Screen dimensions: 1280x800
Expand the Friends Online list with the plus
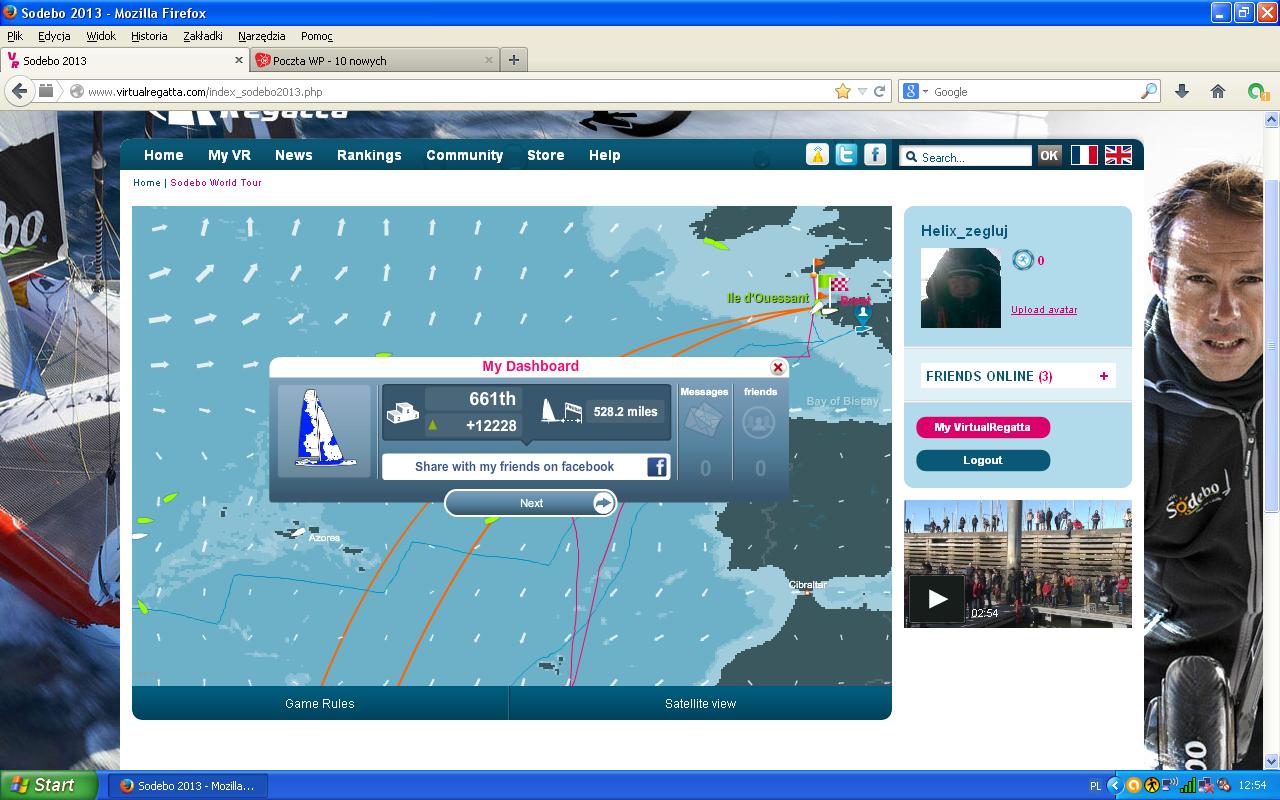pyautogui.click(x=1104, y=376)
